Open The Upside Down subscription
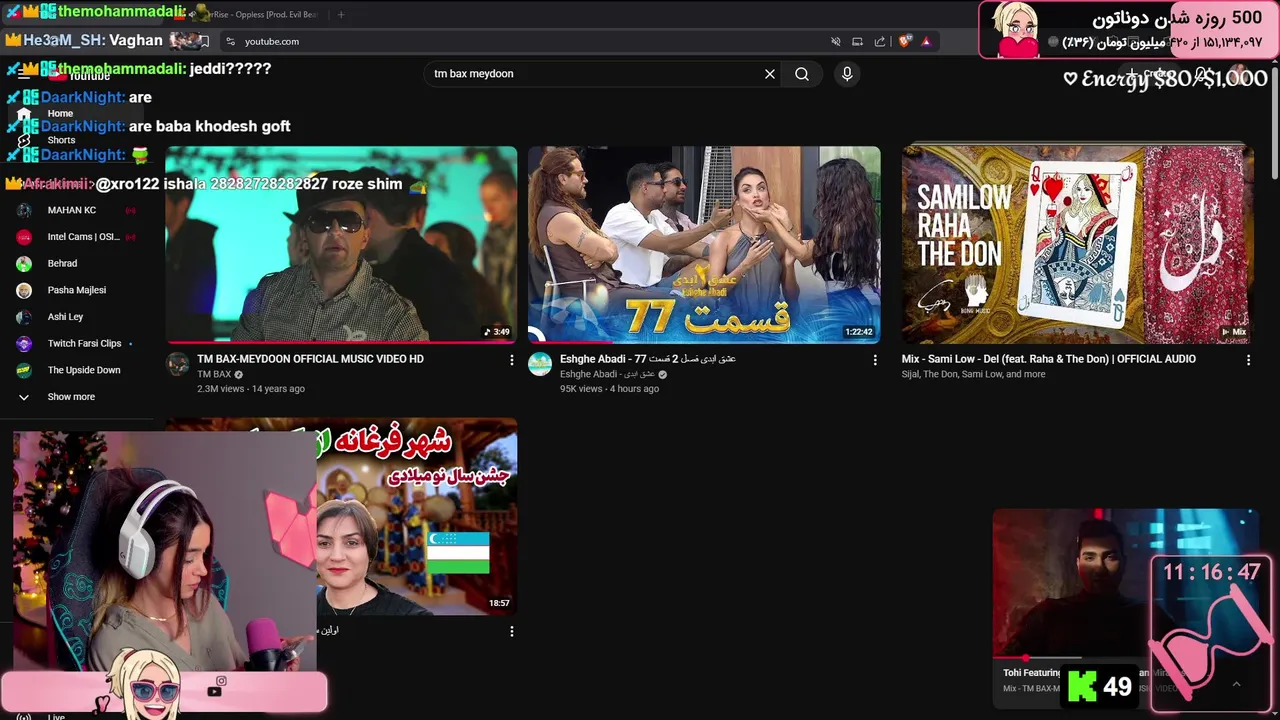The height and width of the screenshot is (720, 1280). [x=84, y=370]
